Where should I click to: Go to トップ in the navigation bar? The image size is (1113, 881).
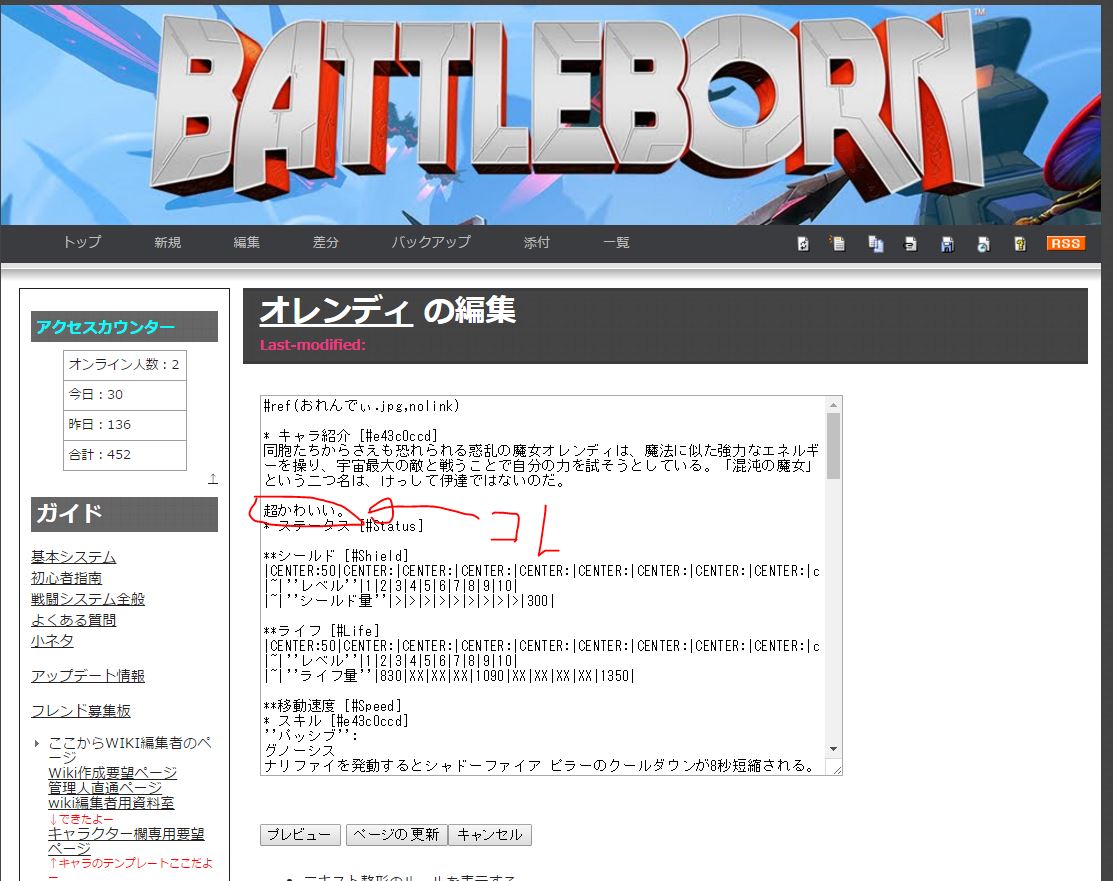82,242
